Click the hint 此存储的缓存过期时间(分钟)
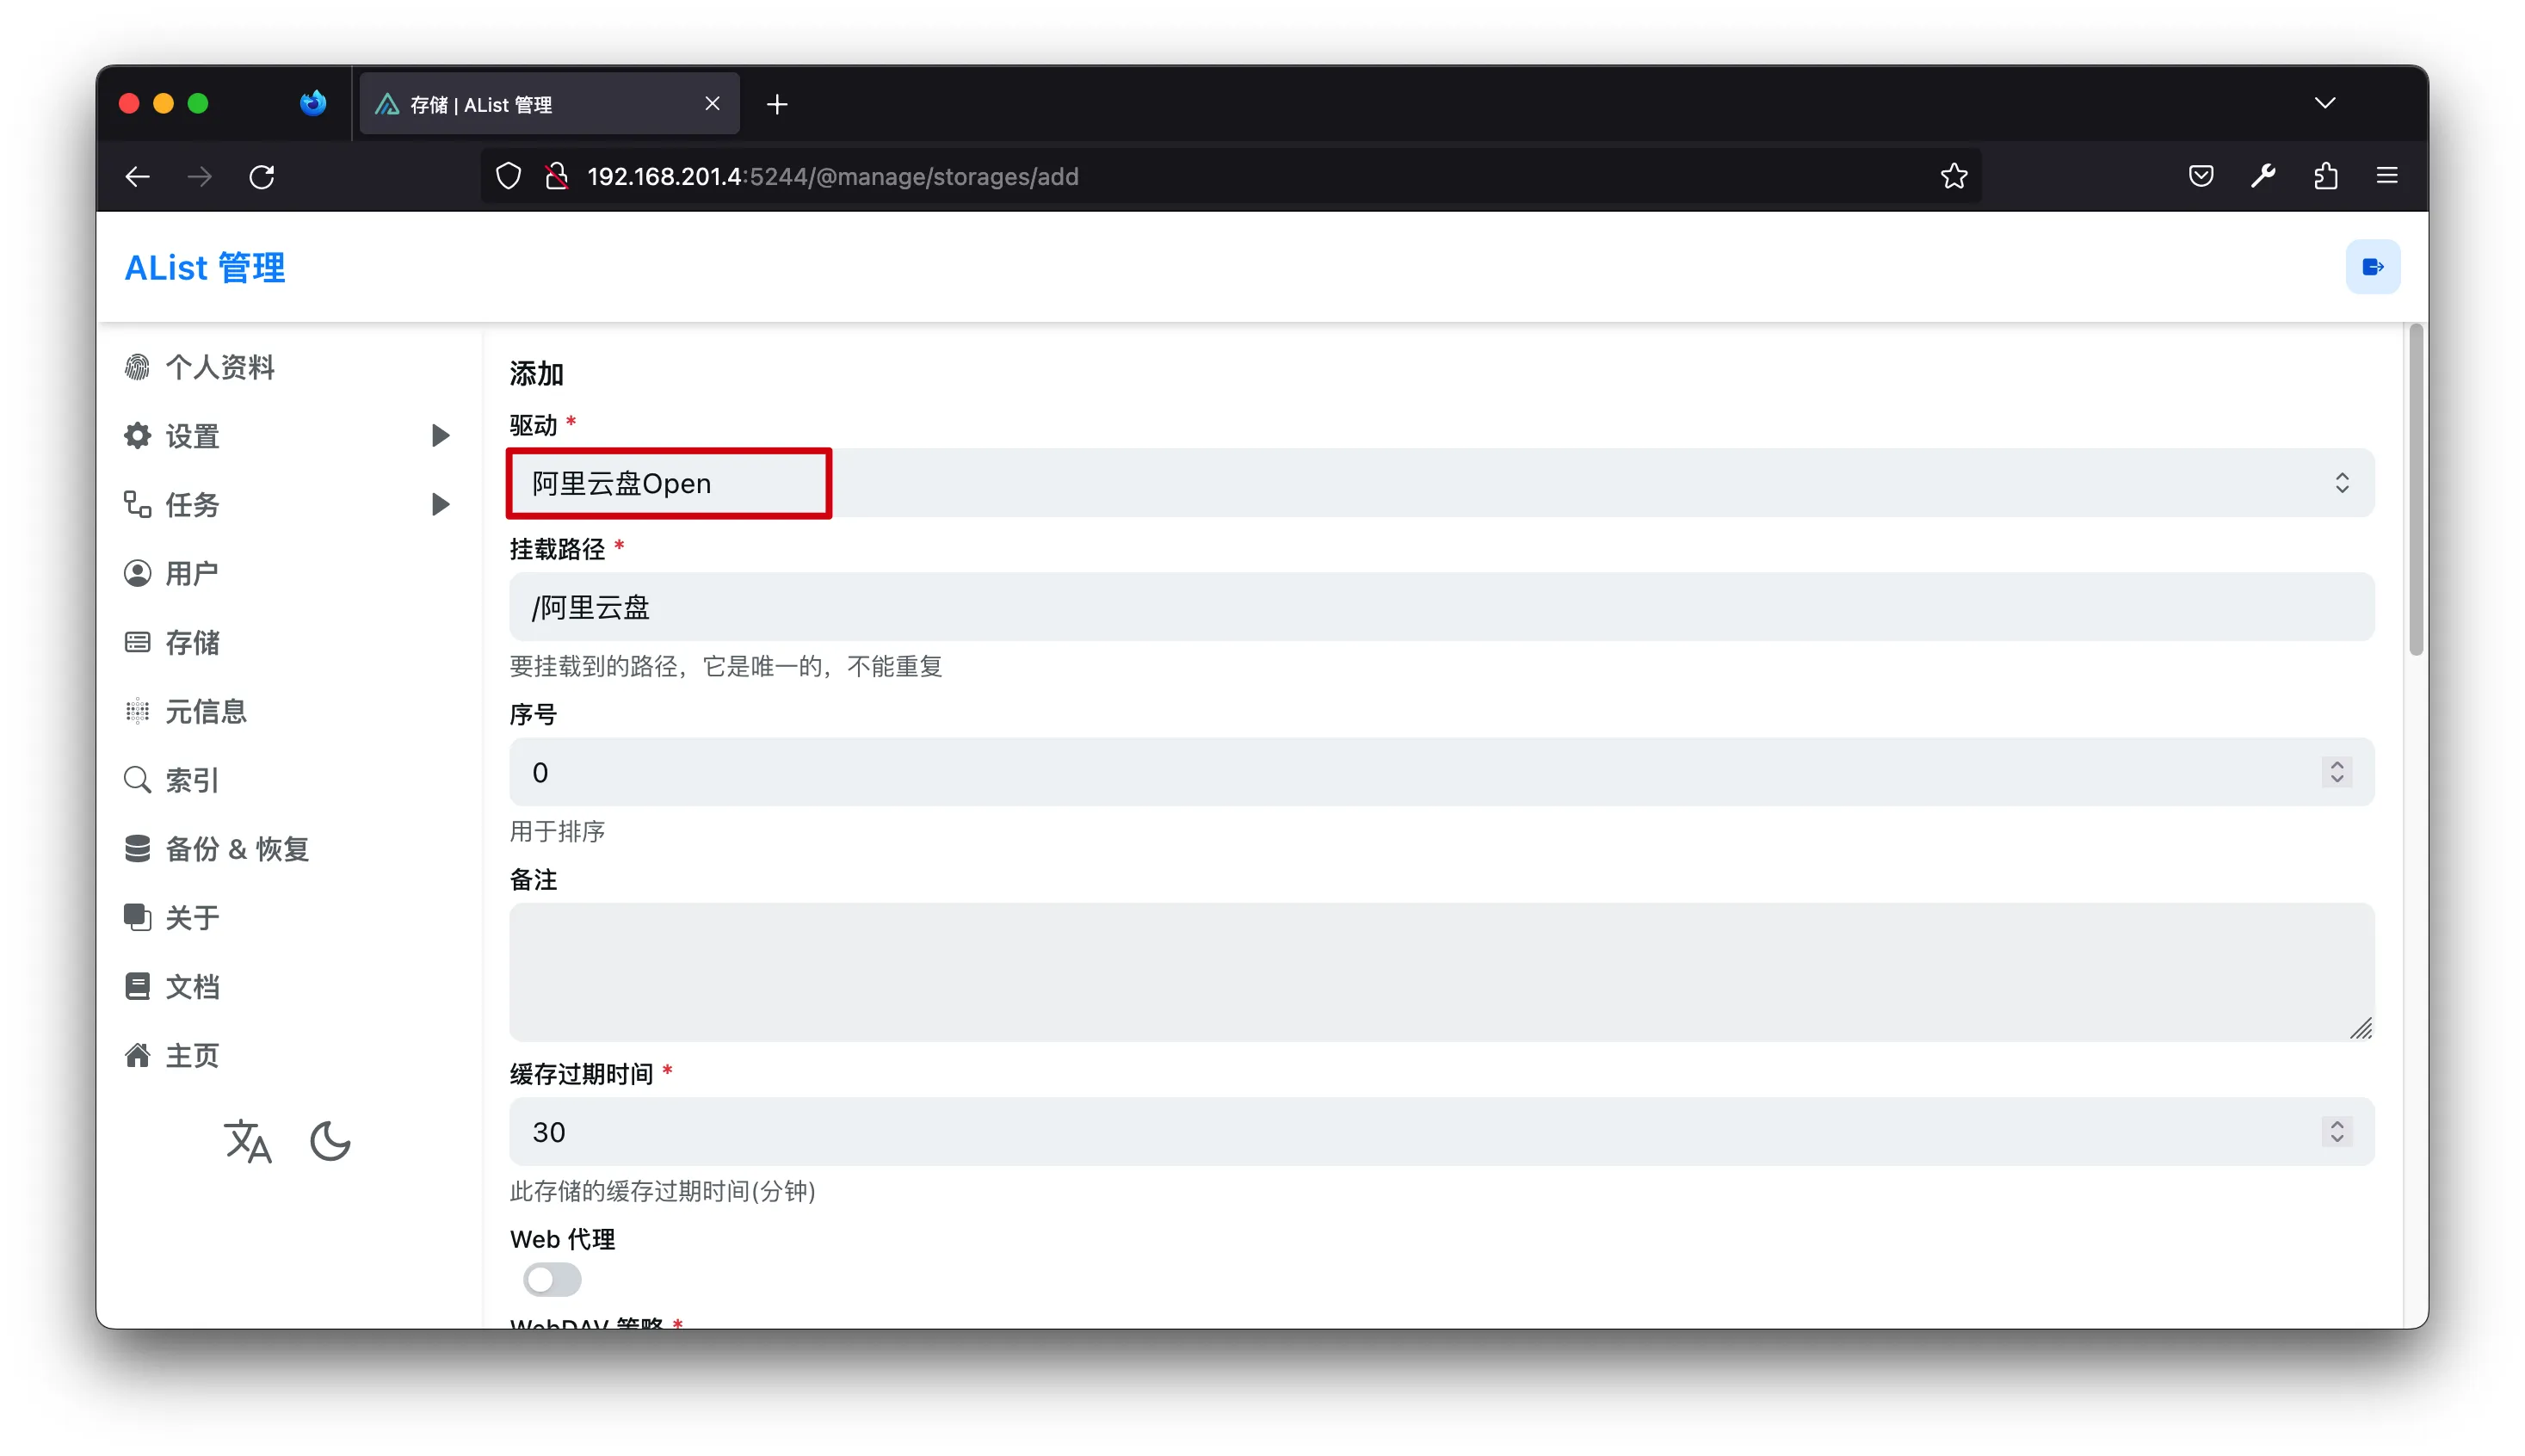The height and width of the screenshot is (1456, 2525). coord(662,1191)
